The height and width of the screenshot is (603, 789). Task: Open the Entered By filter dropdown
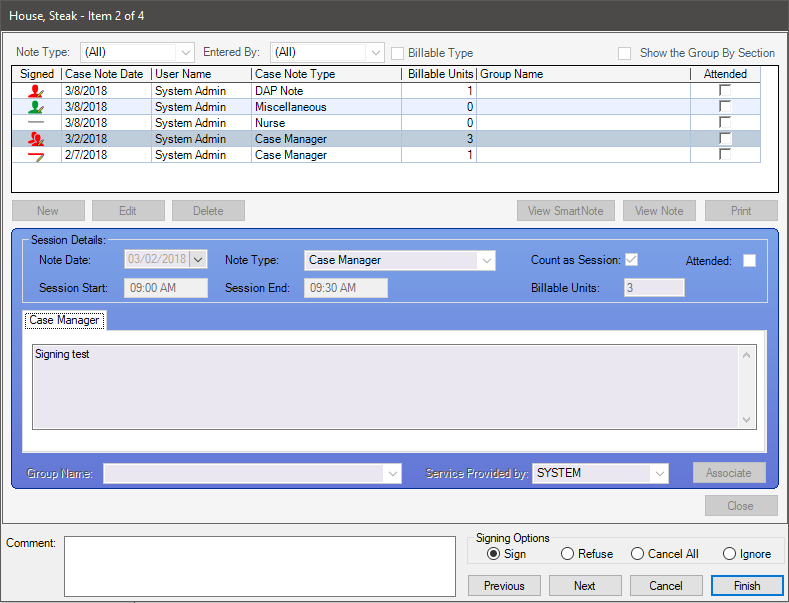(375, 52)
